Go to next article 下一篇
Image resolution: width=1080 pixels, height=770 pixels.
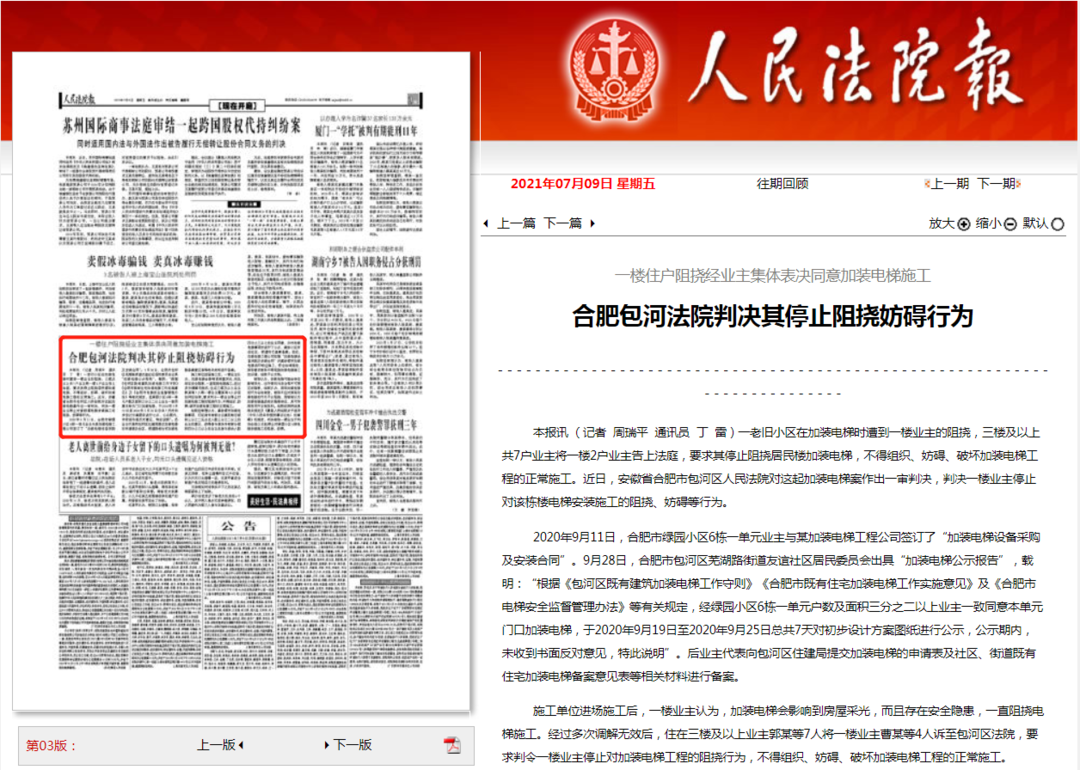point(563,223)
